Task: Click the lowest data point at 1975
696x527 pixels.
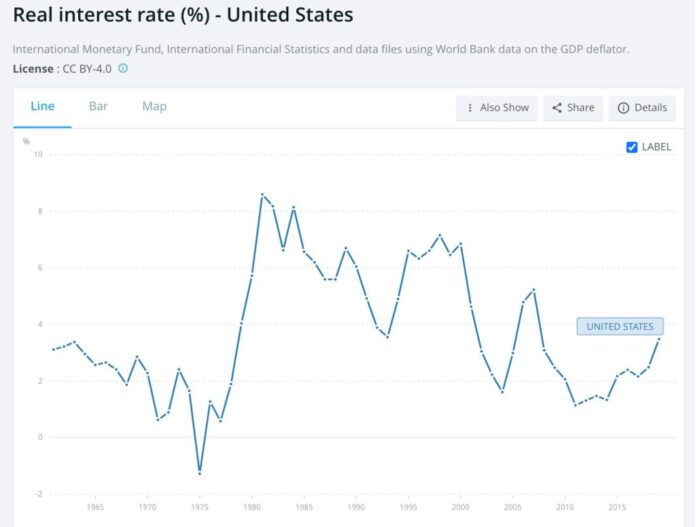Action: pyautogui.click(x=200, y=472)
